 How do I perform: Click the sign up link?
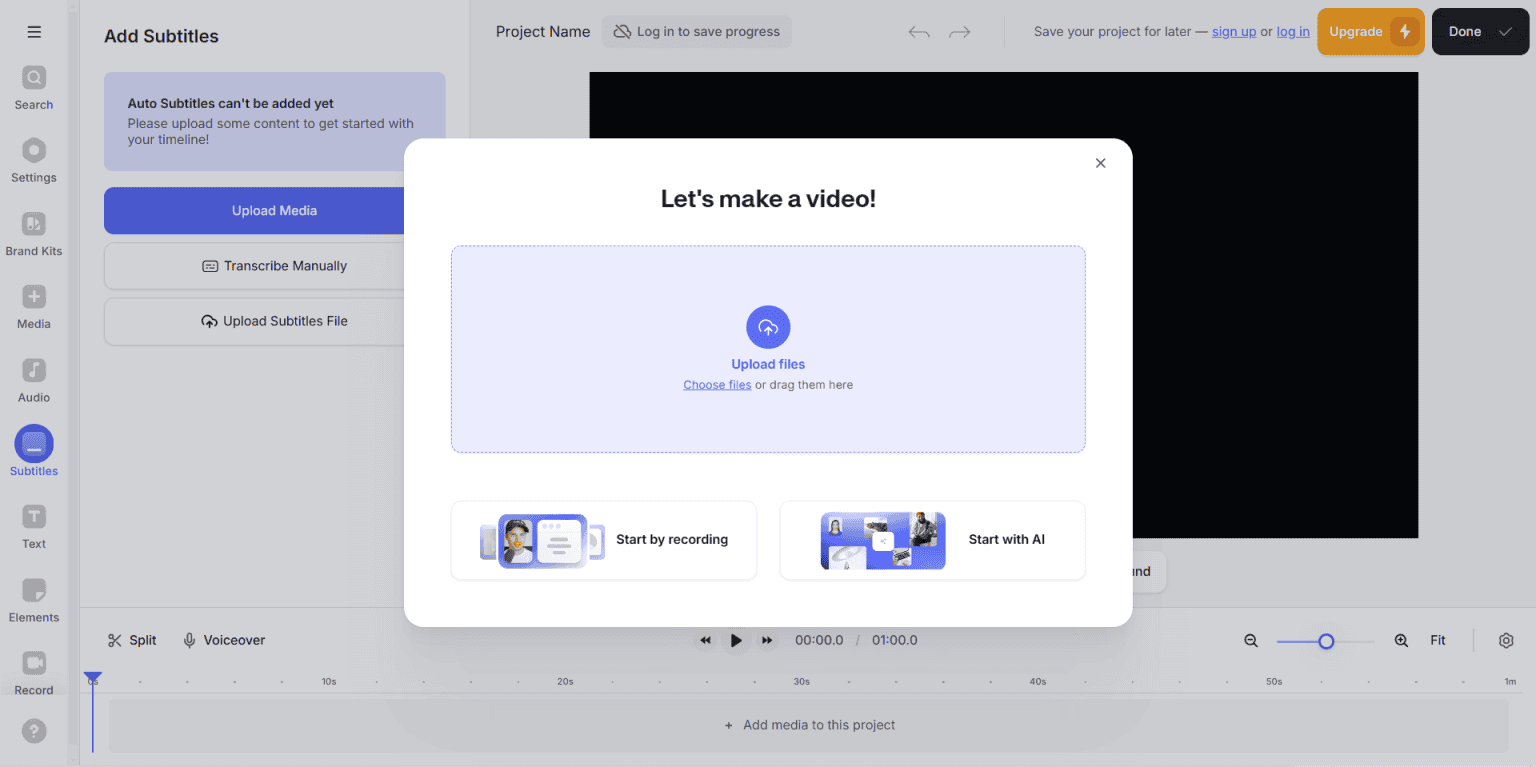[x=1234, y=32]
